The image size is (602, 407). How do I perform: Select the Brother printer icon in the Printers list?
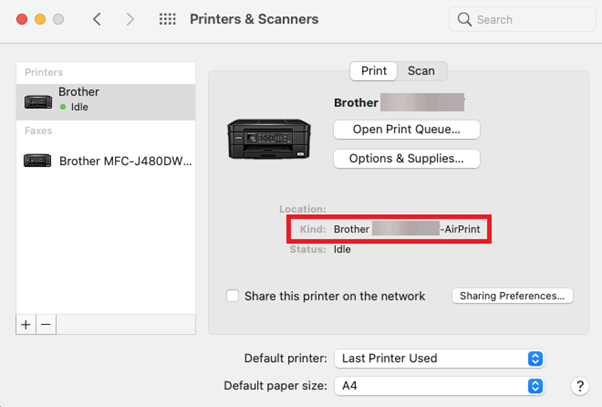[38, 102]
